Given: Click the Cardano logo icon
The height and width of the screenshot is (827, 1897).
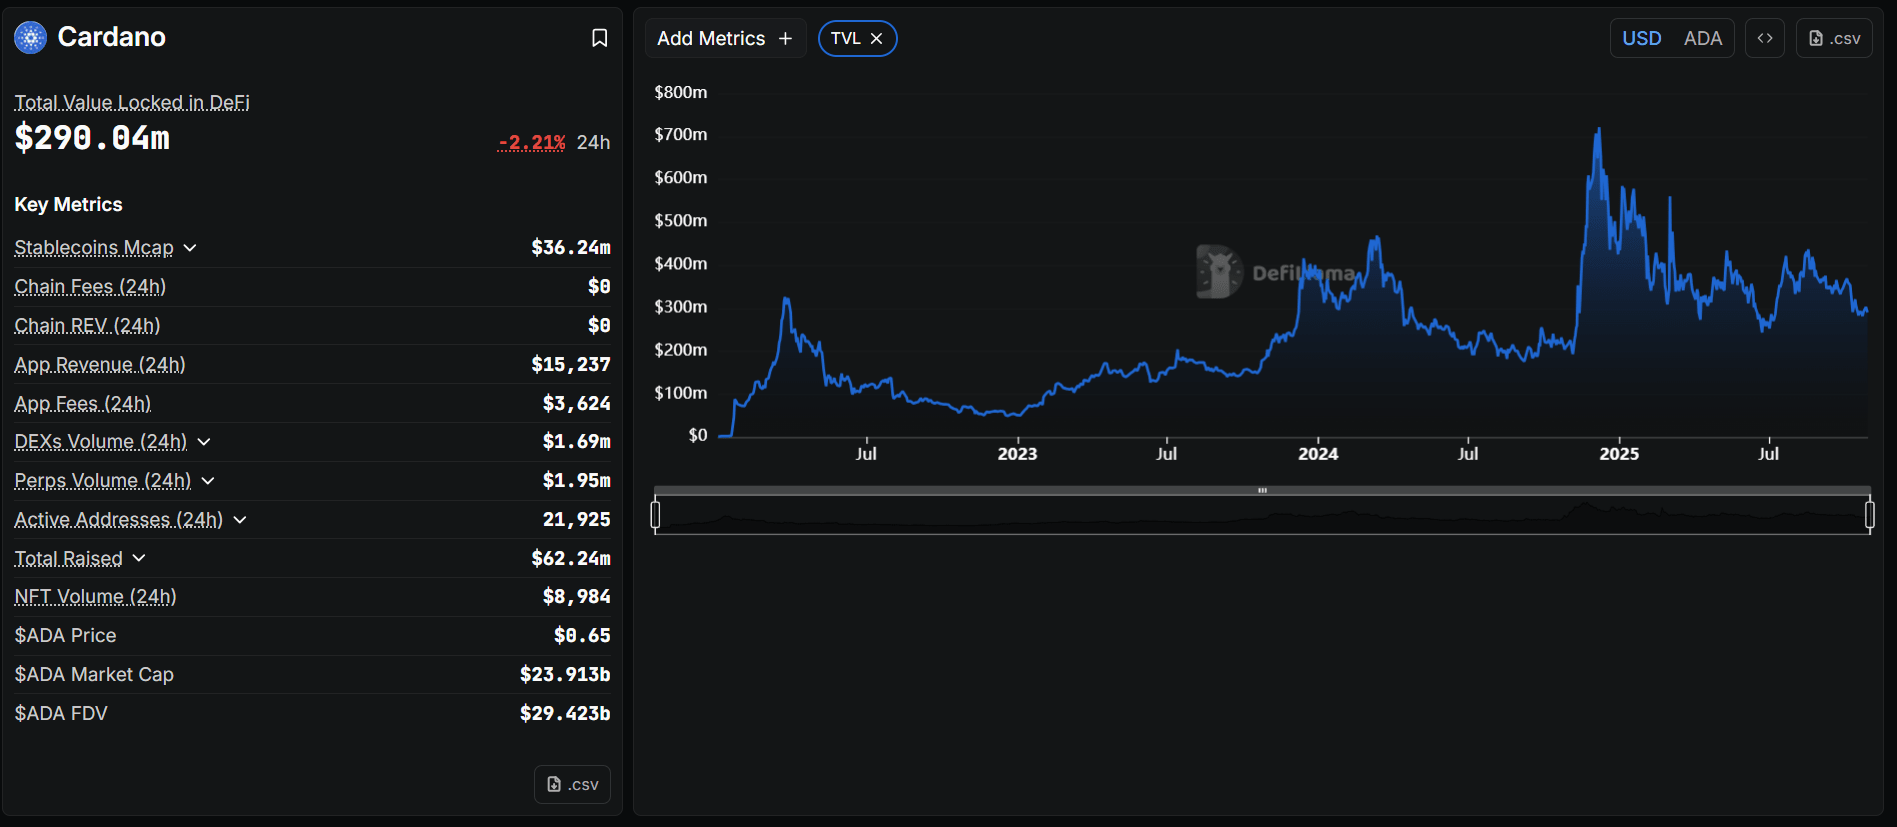Looking at the screenshot, I should pos(30,38).
